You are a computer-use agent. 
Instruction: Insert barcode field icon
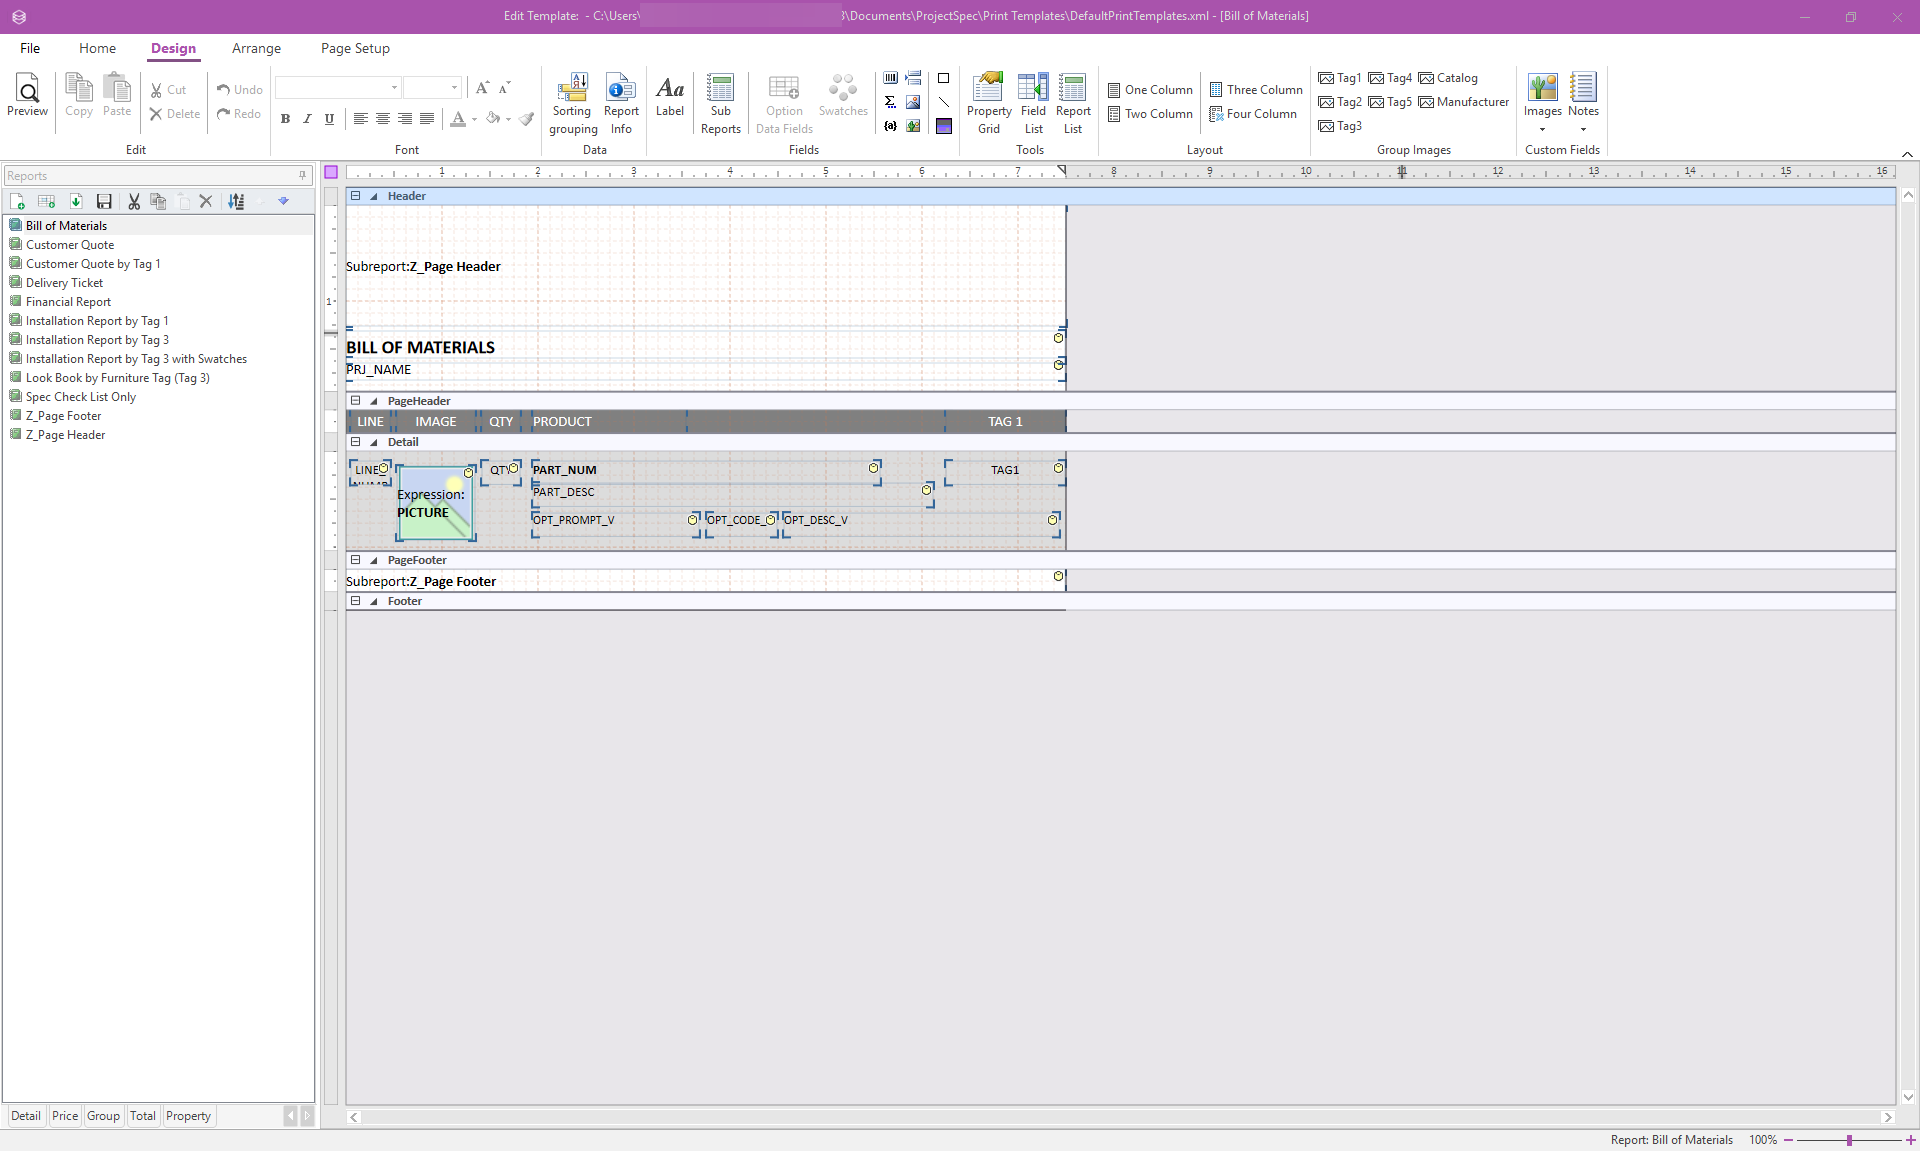tap(891, 78)
